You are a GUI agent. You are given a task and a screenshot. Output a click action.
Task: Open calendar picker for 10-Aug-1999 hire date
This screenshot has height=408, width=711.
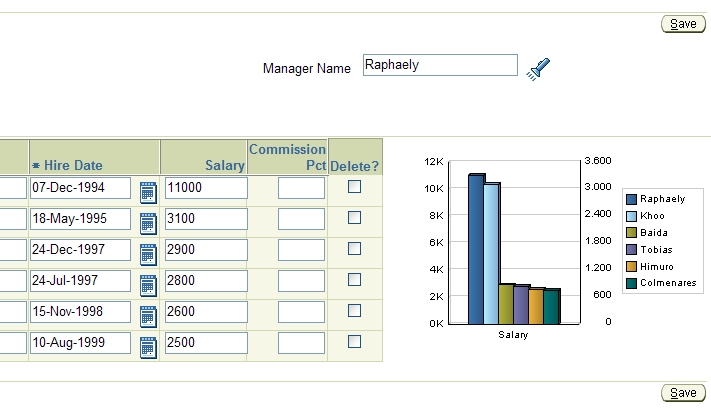coord(148,346)
